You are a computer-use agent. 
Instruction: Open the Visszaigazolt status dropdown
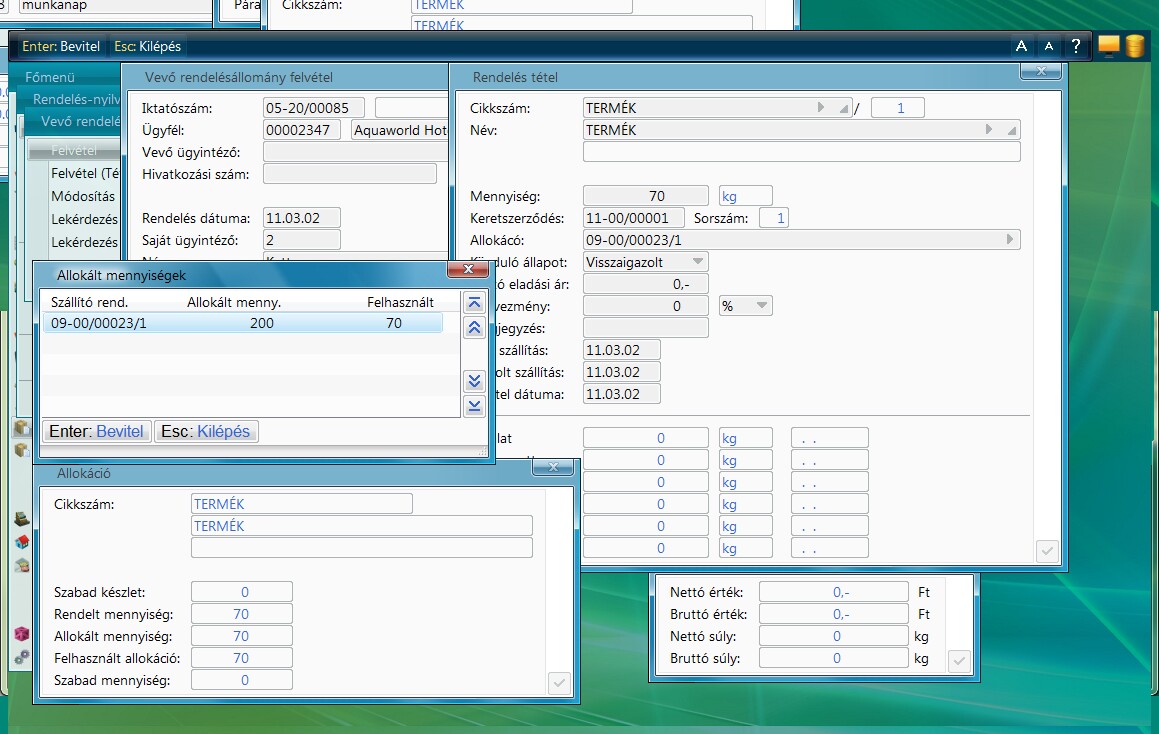(699, 262)
